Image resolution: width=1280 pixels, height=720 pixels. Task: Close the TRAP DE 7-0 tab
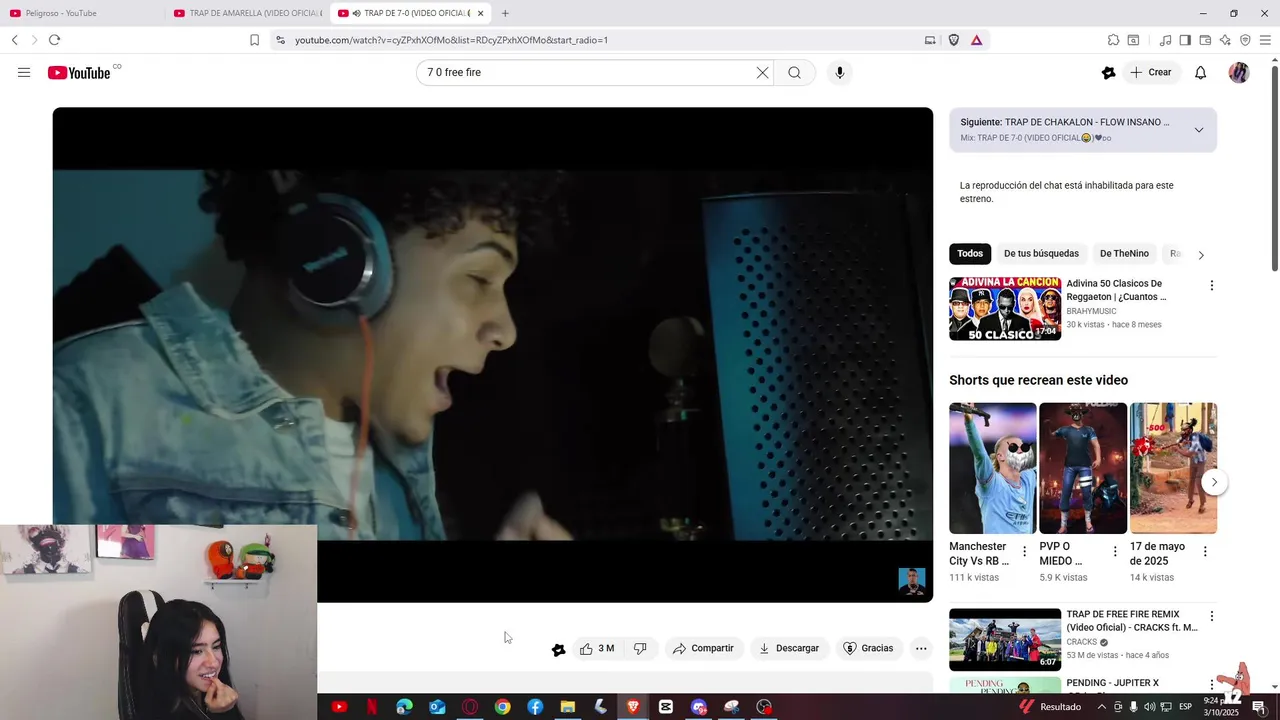point(480,13)
